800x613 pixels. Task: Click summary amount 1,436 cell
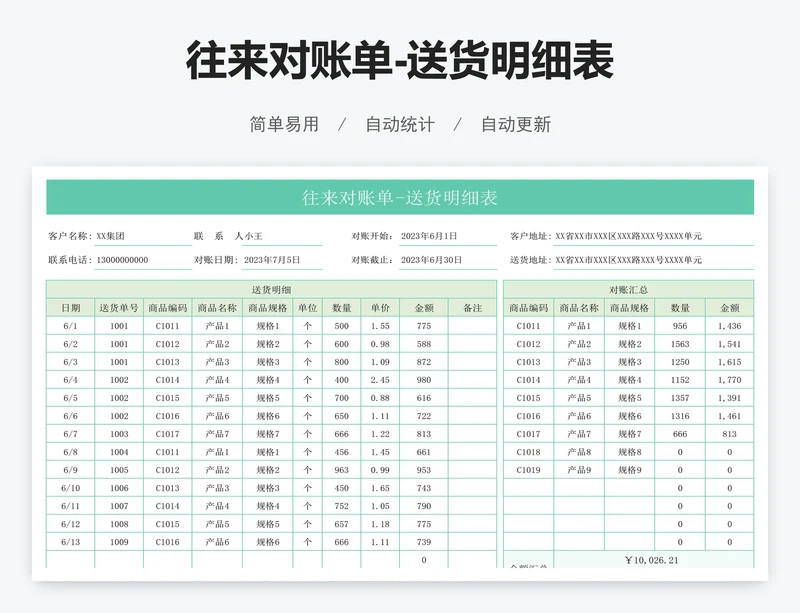point(730,326)
